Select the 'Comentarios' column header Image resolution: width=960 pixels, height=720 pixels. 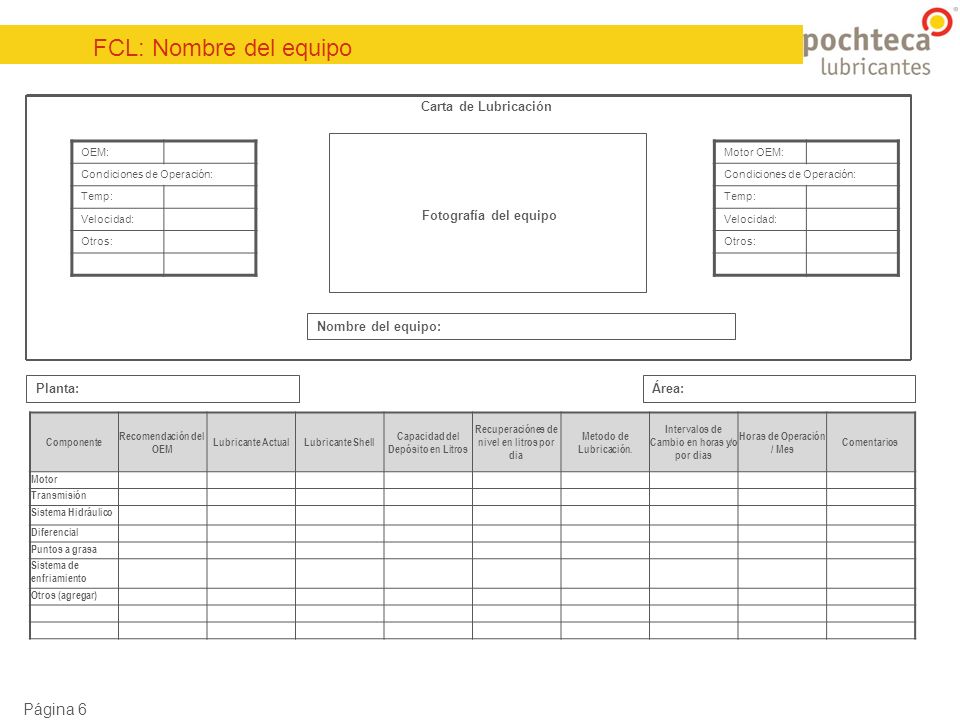point(870,442)
